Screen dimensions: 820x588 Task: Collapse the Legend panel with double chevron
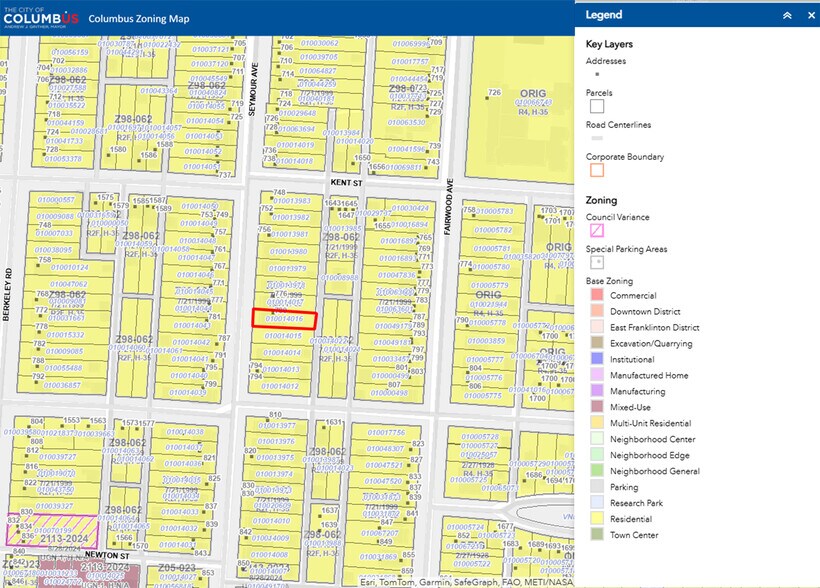787,15
